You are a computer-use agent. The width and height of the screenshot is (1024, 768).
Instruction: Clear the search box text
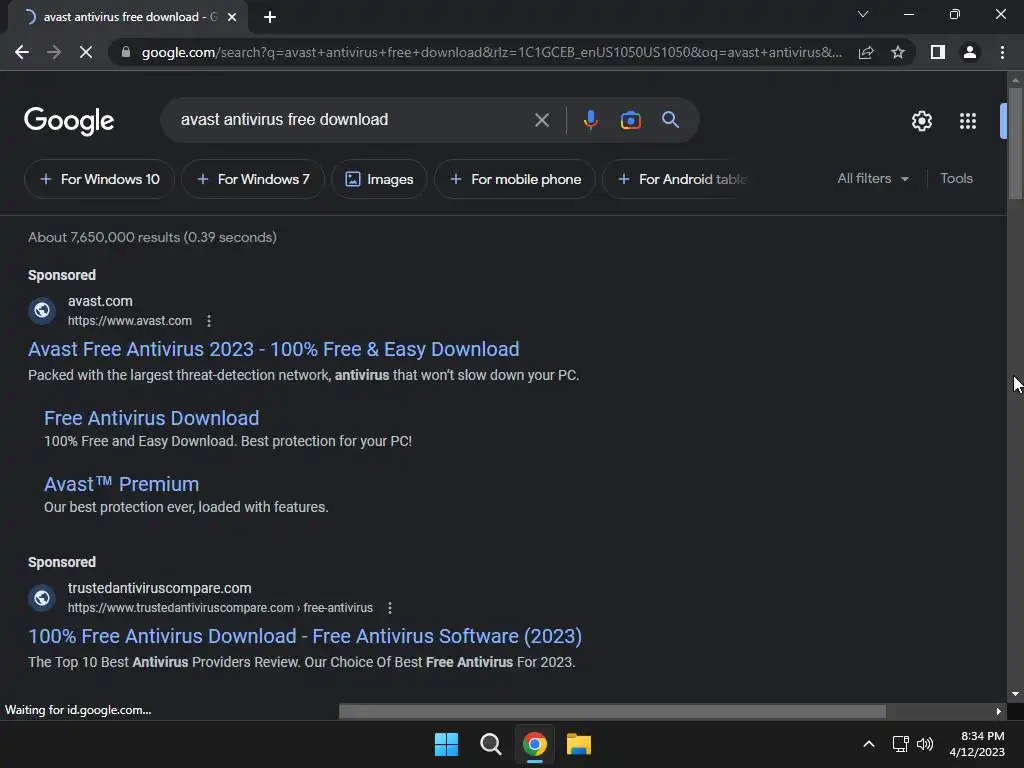pyautogui.click(x=541, y=120)
